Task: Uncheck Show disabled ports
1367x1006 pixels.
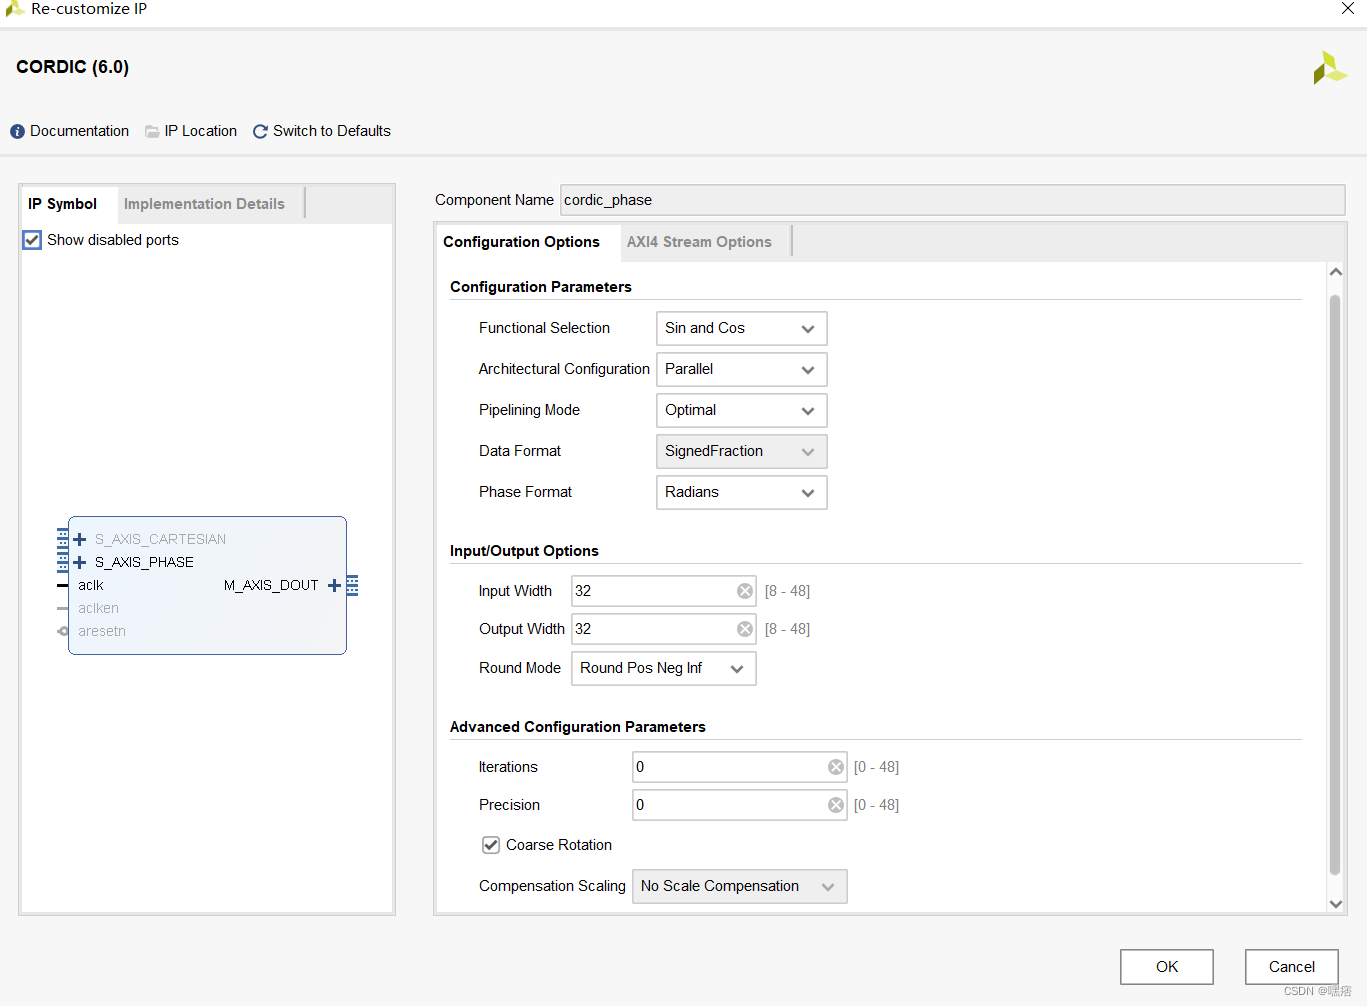Action: click(31, 239)
